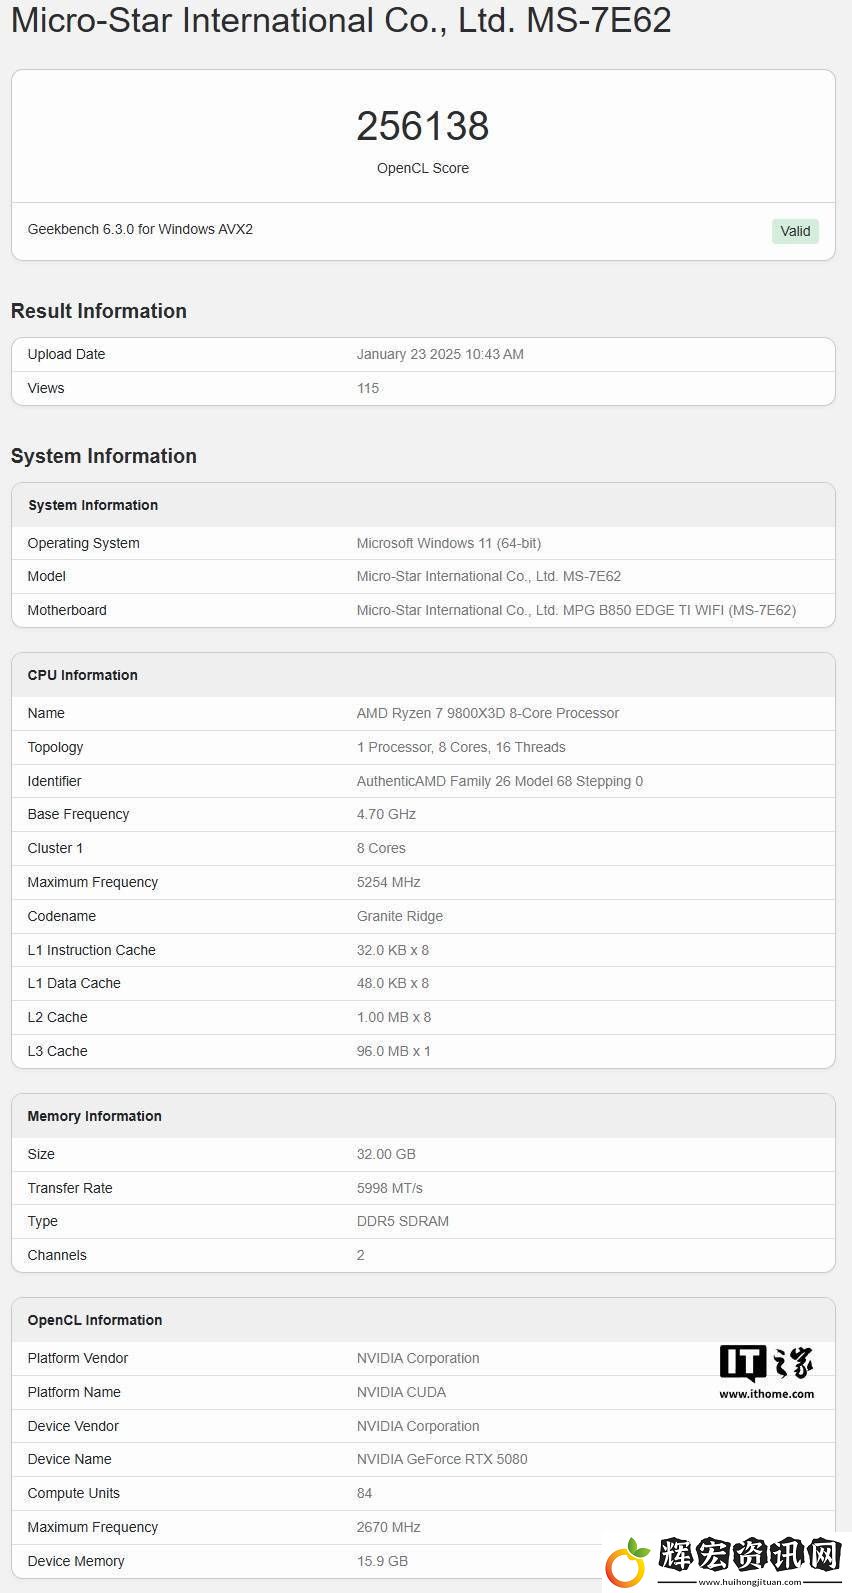Click the green Valid badge
This screenshot has width=852, height=1593.
[795, 231]
